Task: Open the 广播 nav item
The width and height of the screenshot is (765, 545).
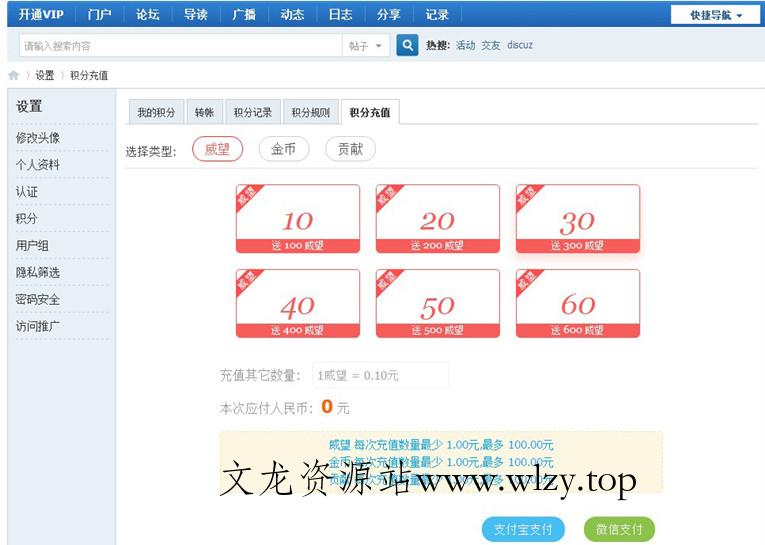Action: [x=244, y=14]
